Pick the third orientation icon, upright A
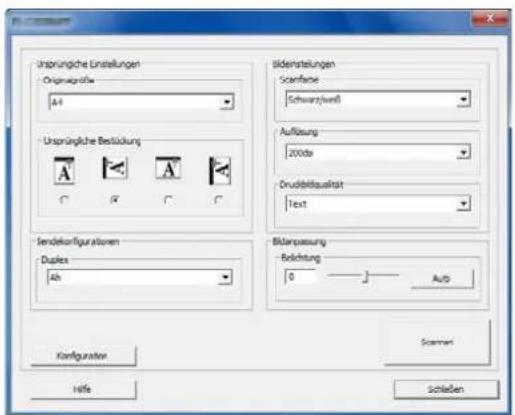 click(168, 168)
